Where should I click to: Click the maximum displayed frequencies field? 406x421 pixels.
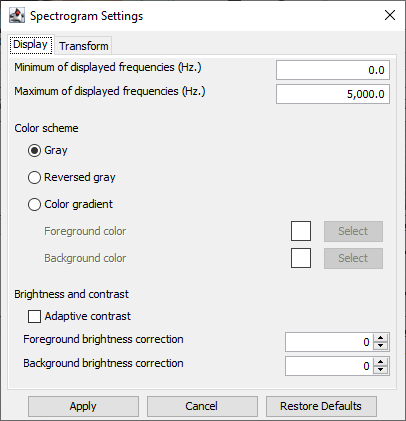pos(333,94)
